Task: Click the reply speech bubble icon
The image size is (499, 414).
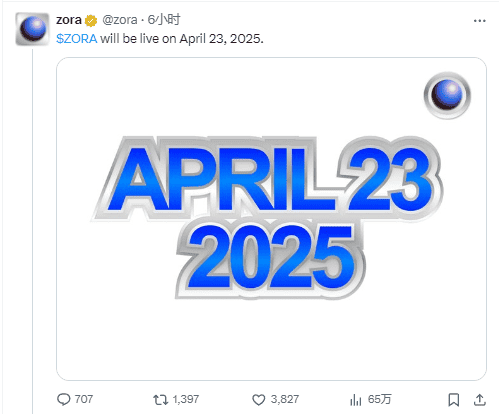Action: 63,399
